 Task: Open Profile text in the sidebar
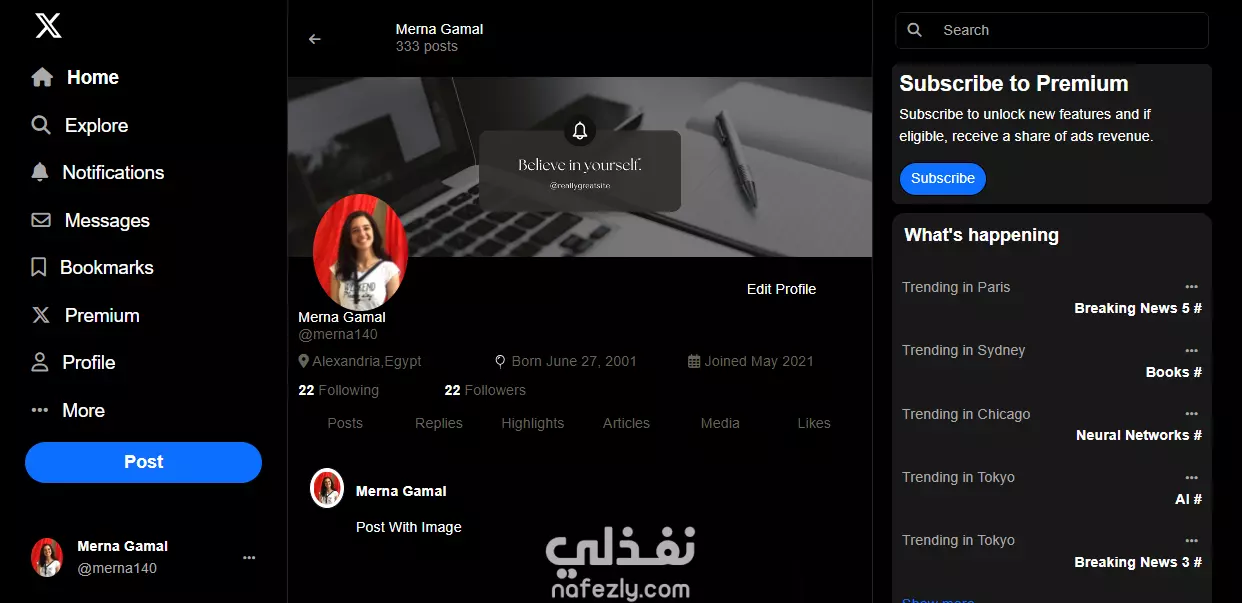coord(89,362)
